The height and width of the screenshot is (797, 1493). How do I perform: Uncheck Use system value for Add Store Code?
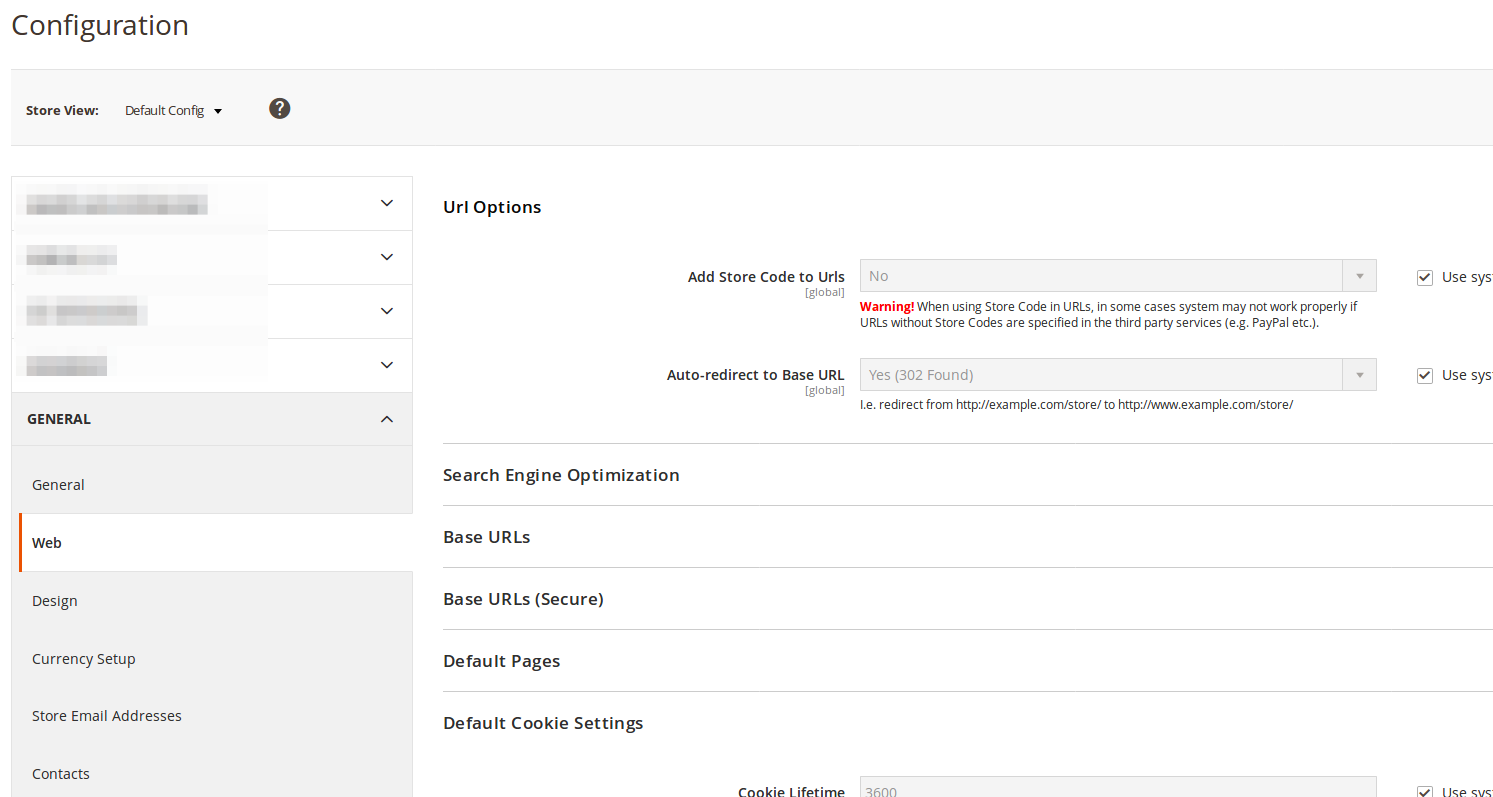tap(1424, 277)
